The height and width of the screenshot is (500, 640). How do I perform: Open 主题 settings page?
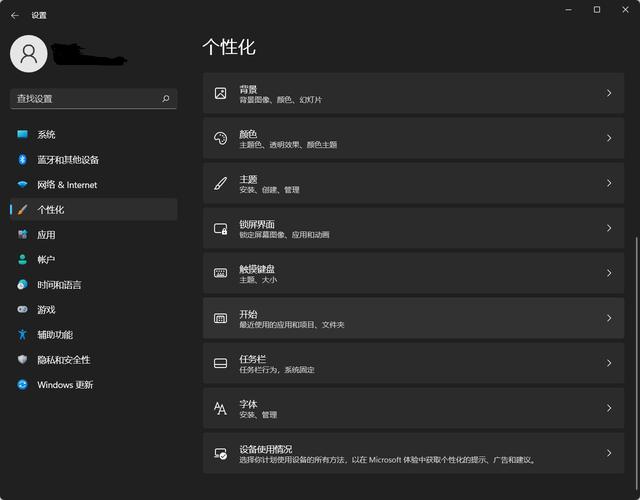413,183
